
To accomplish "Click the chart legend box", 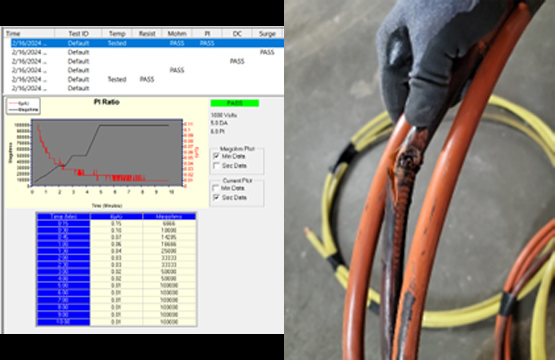I will pyautogui.click(x=23, y=107).
